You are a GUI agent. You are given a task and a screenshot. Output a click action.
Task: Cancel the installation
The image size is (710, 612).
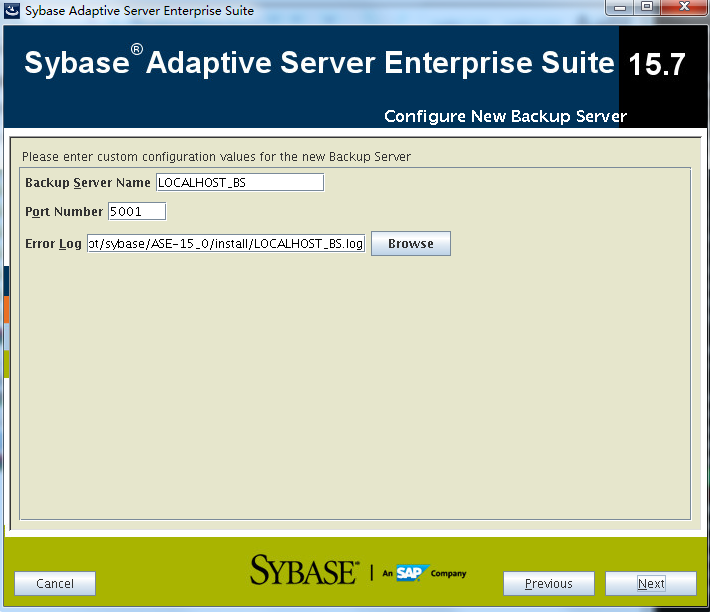click(55, 584)
